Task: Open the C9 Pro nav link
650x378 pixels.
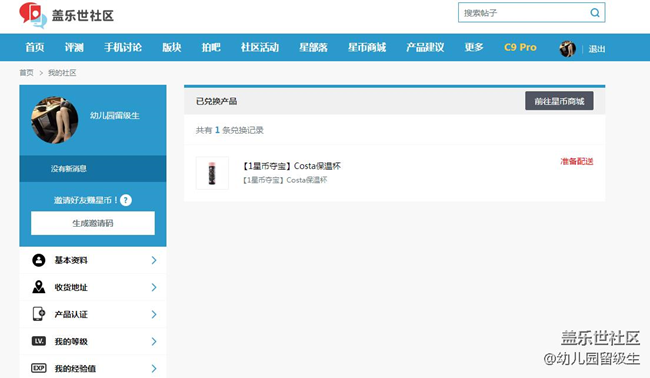Action: click(520, 47)
